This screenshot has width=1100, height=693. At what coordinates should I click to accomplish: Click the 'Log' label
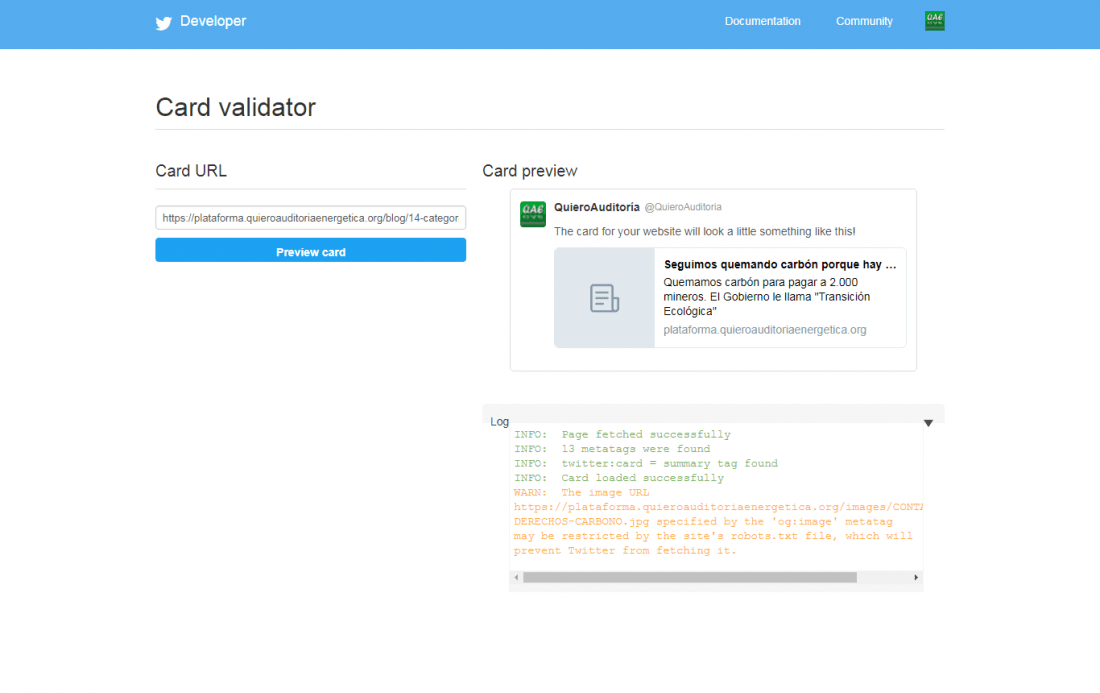499,422
